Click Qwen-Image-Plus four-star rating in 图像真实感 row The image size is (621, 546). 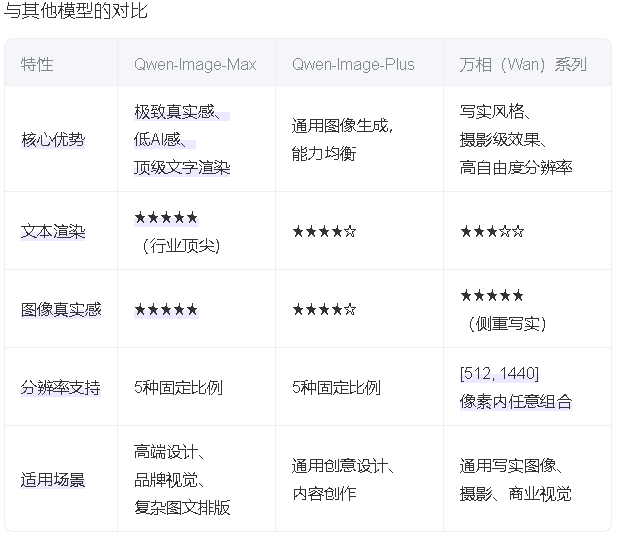tap(324, 309)
